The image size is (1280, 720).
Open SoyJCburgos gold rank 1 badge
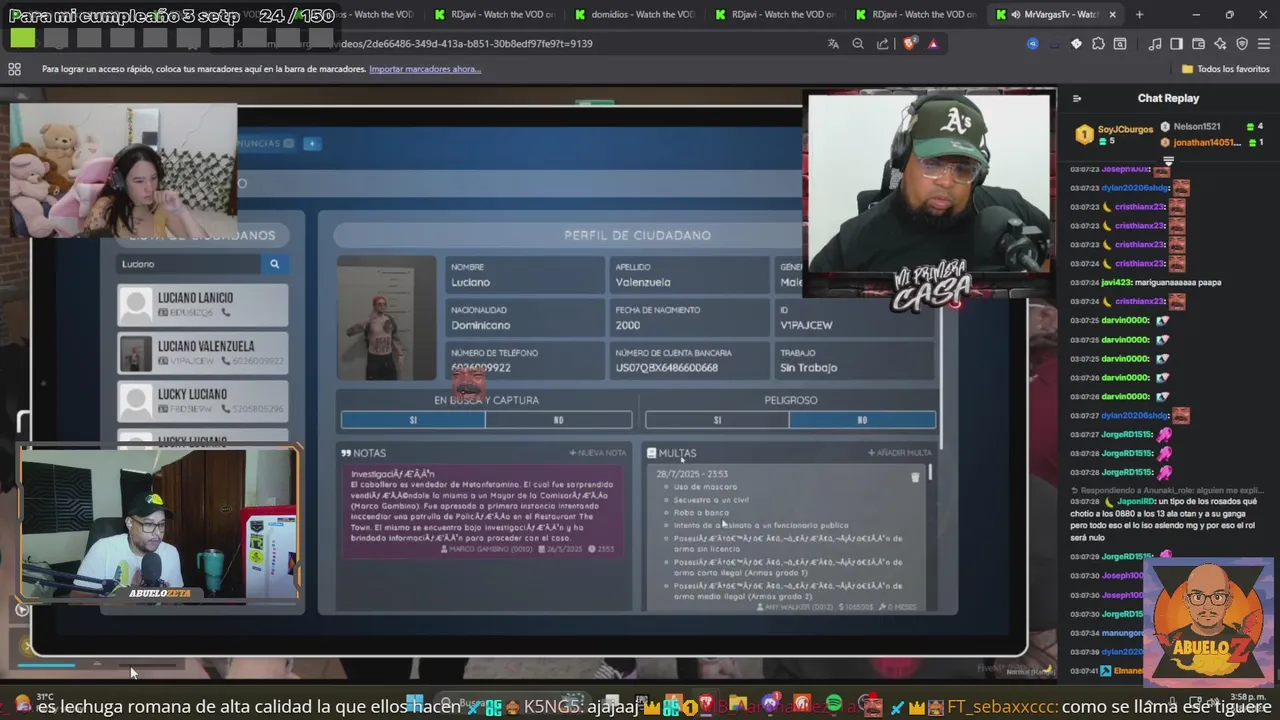[1084, 135]
